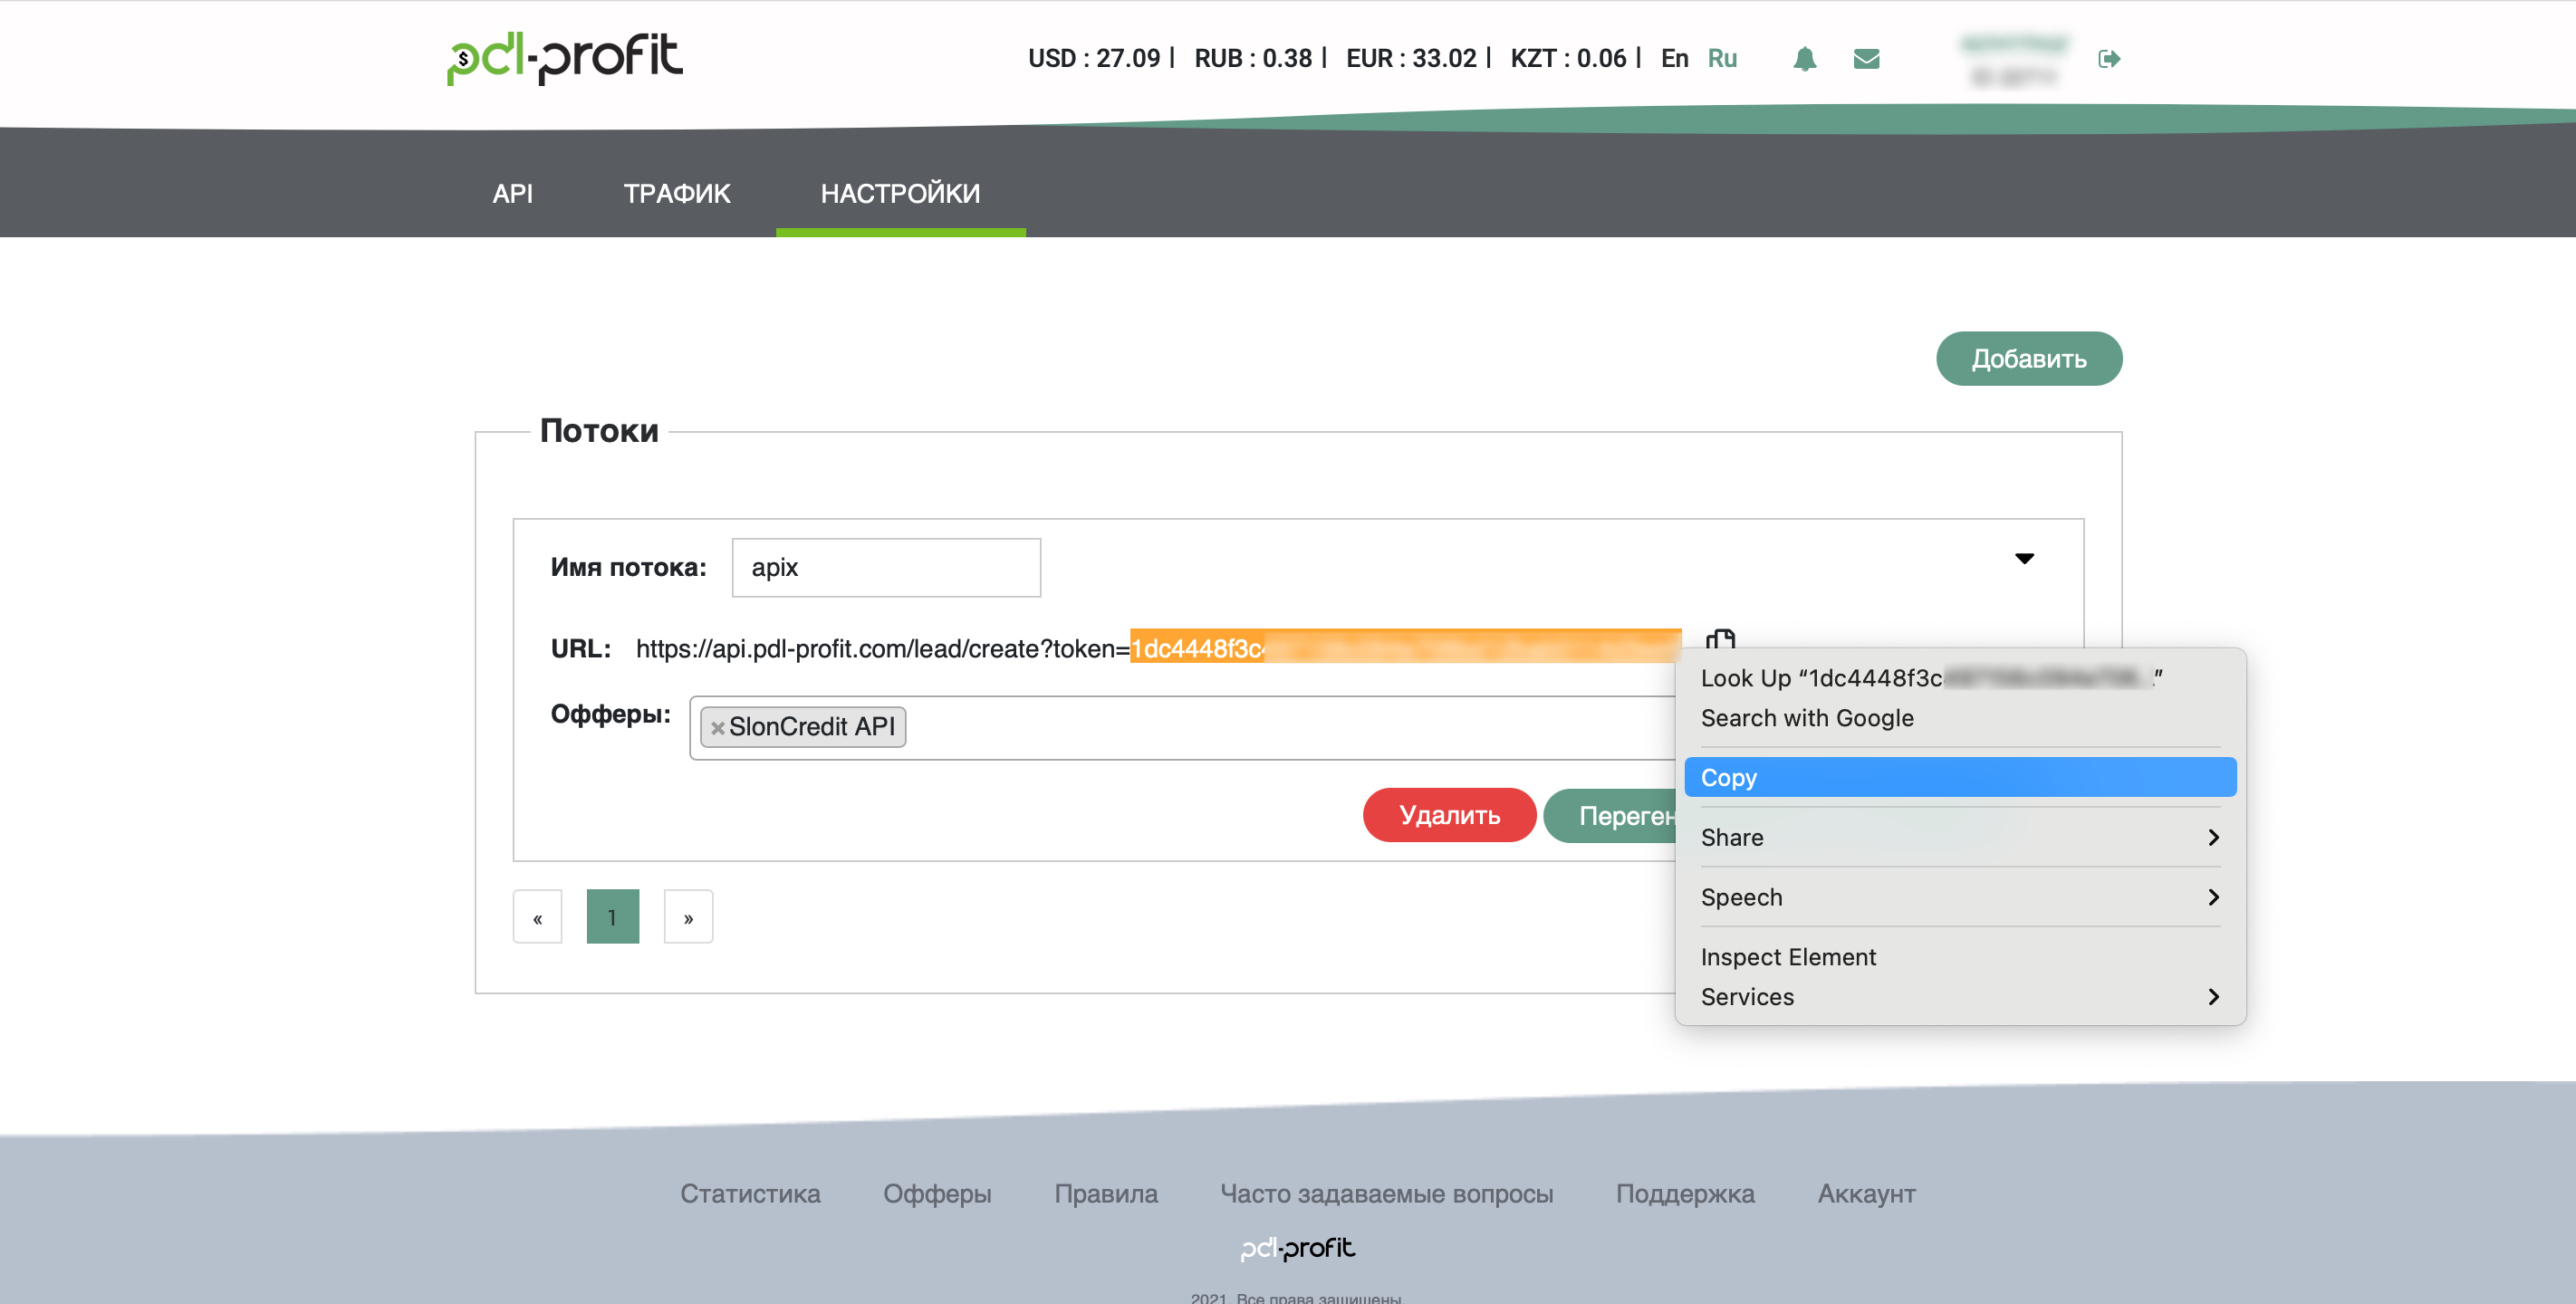The image size is (2576, 1304).
Task: Open Аккаунт footer link
Action: pos(1866,1193)
